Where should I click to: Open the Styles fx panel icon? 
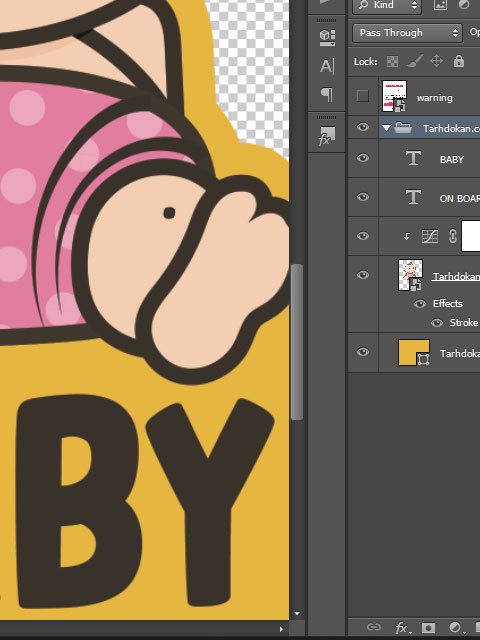click(x=327, y=136)
